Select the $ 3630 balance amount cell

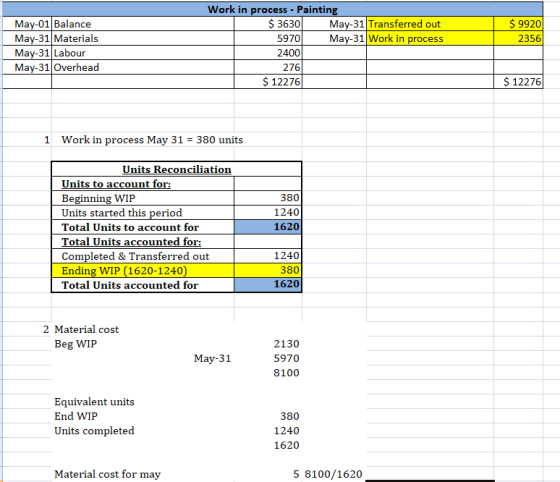pos(268,24)
